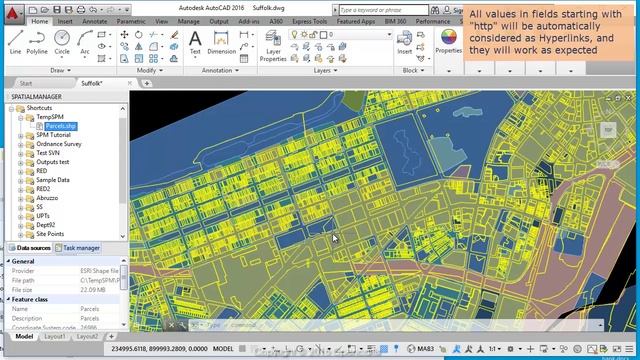Click the Scale tool icon
Image resolution: width=640 pixels, height=360 pixels.
tap(139, 58)
